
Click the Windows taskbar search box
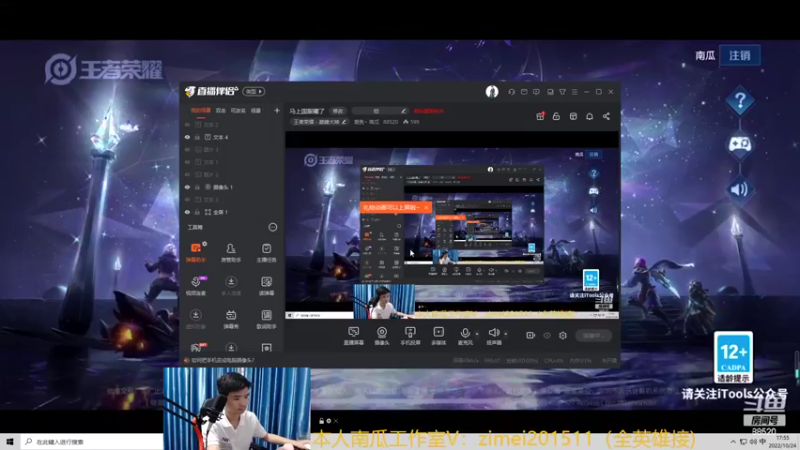click(x=92, y=442)
